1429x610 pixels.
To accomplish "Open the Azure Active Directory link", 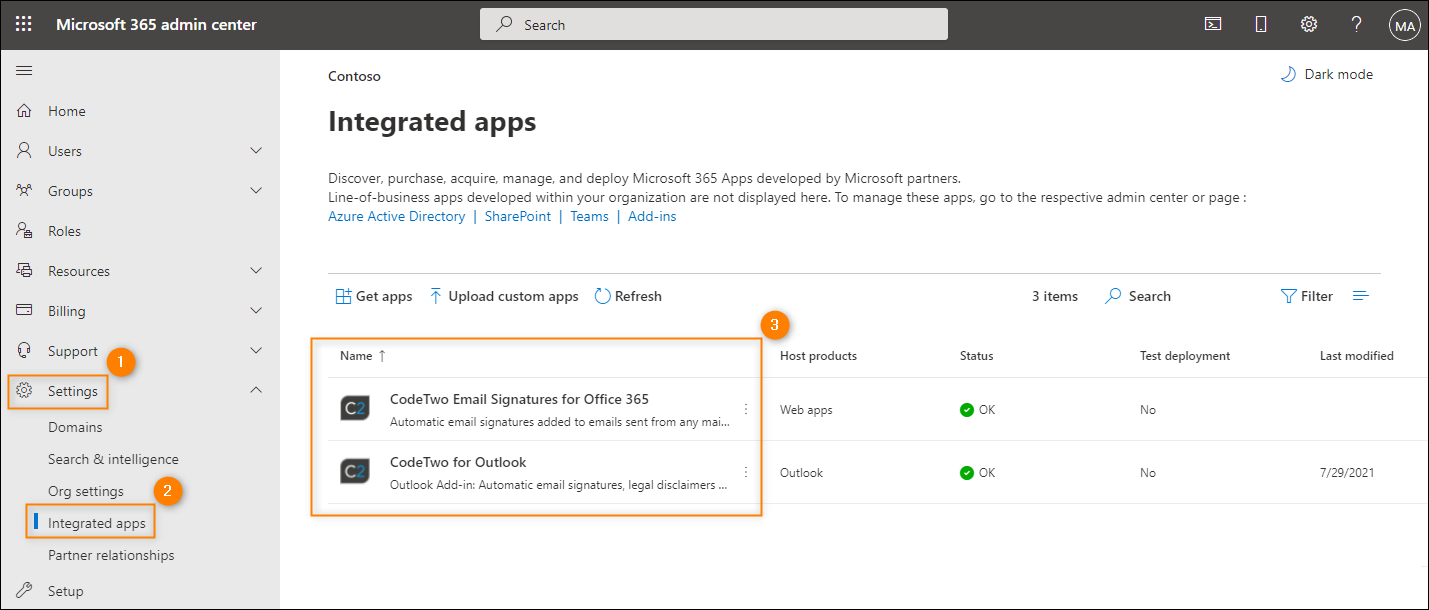I will tap(396, 216).
